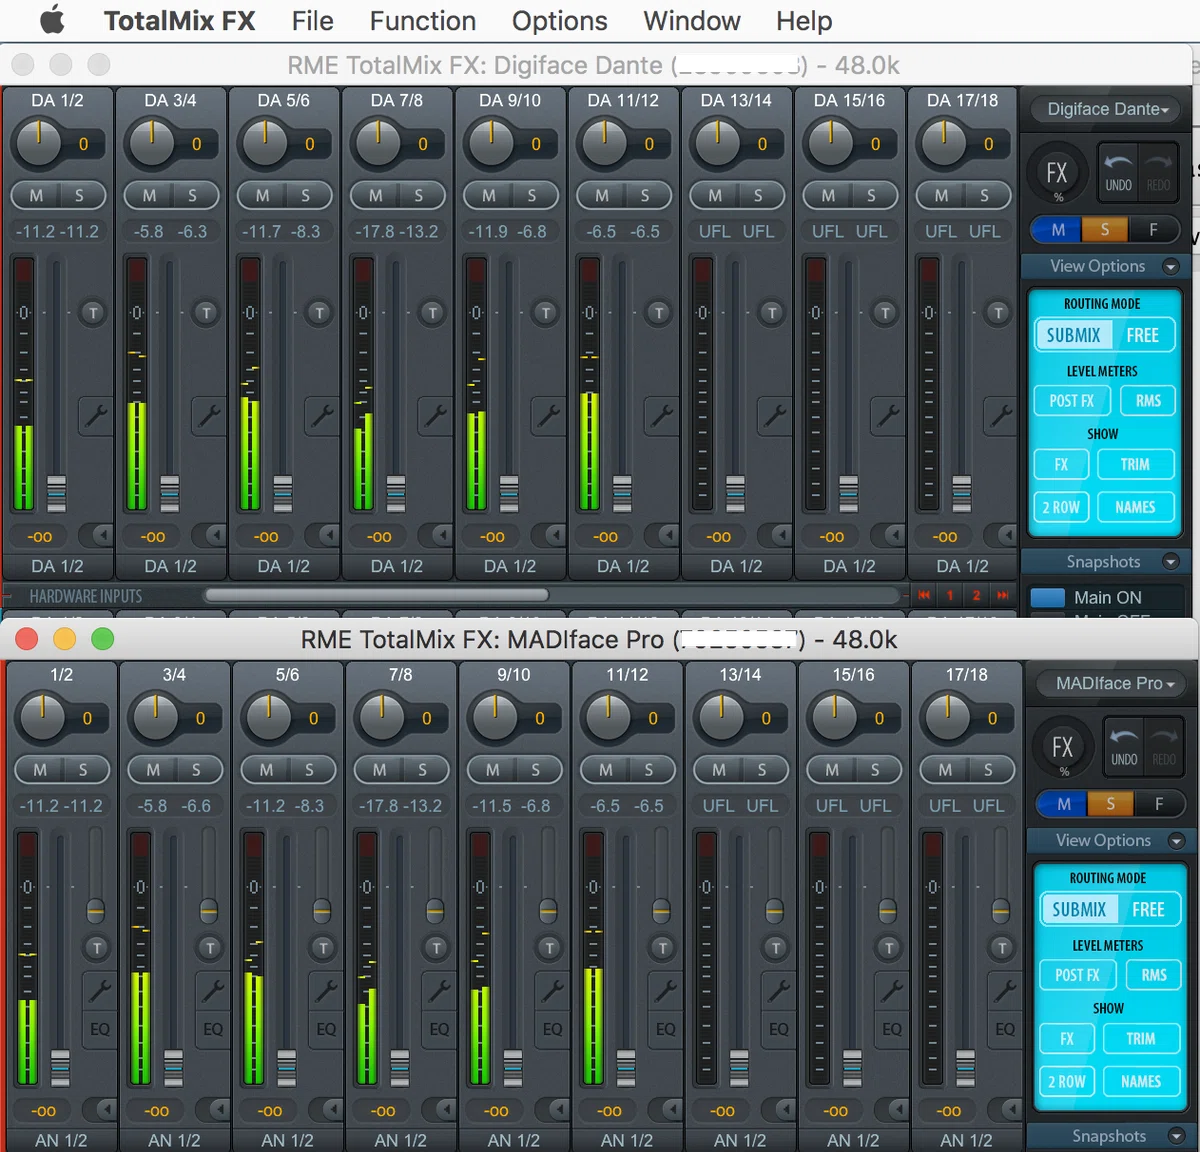This screenshot has height=1152, width=1200.
Task: Solo DA 3/4 channel
Action: [192, 195]
